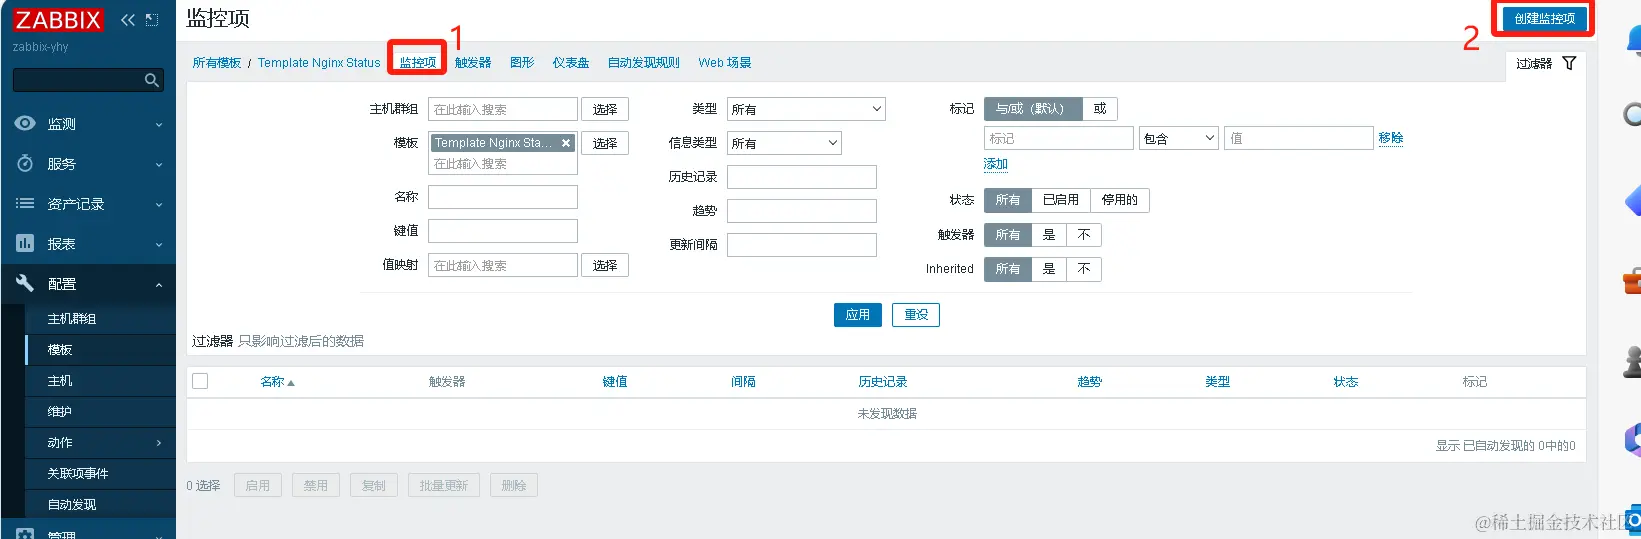The width and height of the screenshot is (1641, 539).
Task: Open the 所有模板 breadcrumb link
Action: (x=217, y=63)
